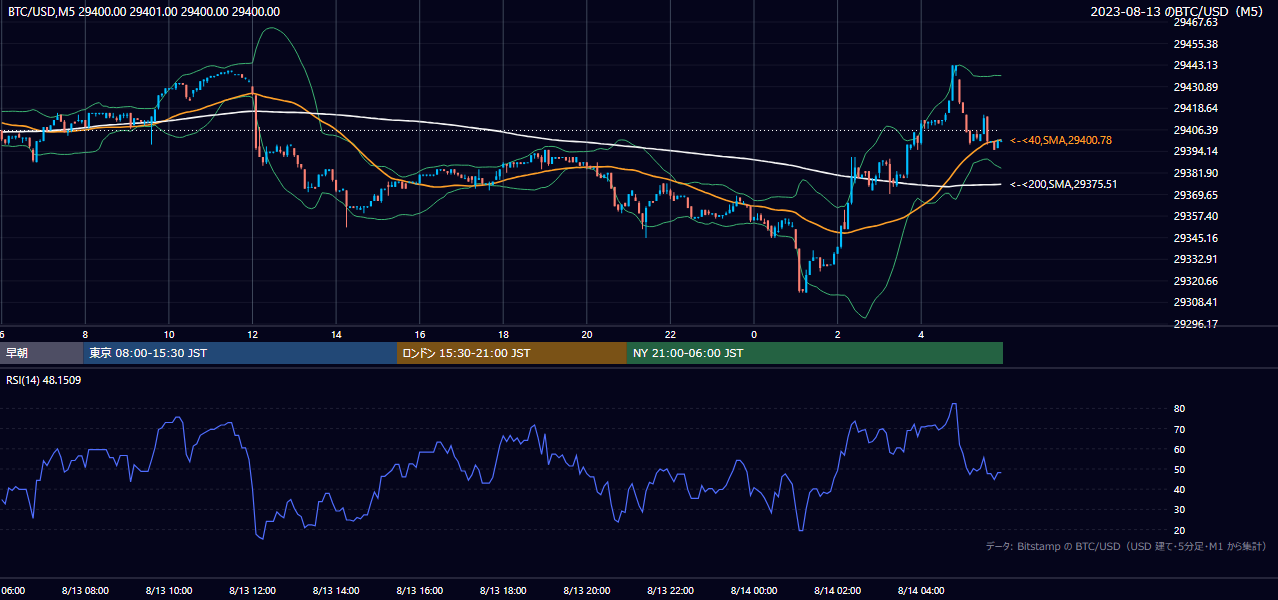Click the 8/13 18:00 time label

[x=503, y=591]
